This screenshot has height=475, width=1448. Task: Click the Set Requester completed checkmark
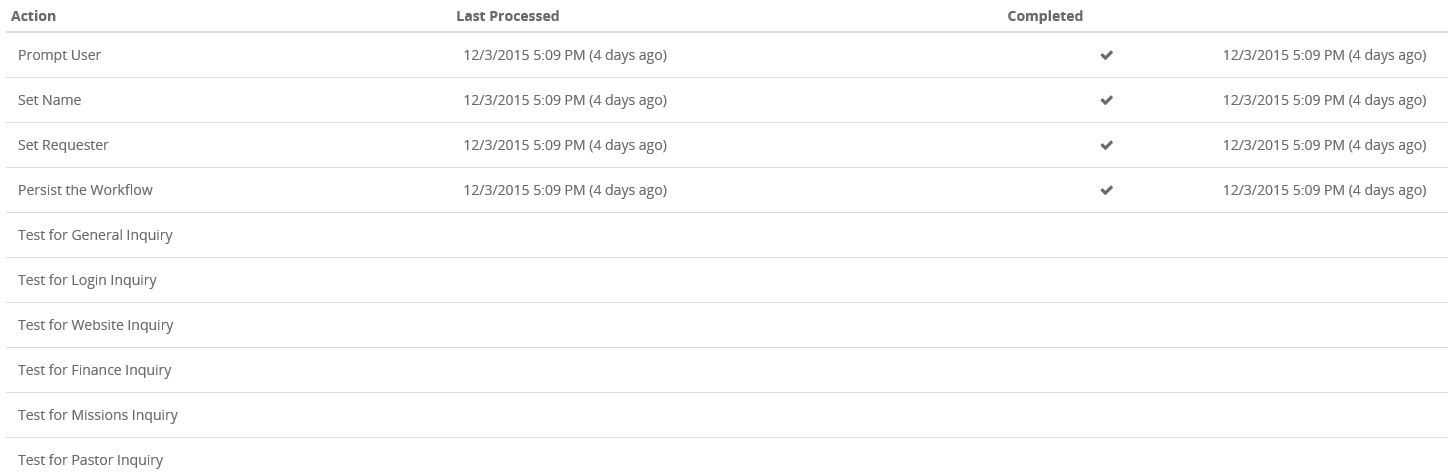tap(1106, 146)
